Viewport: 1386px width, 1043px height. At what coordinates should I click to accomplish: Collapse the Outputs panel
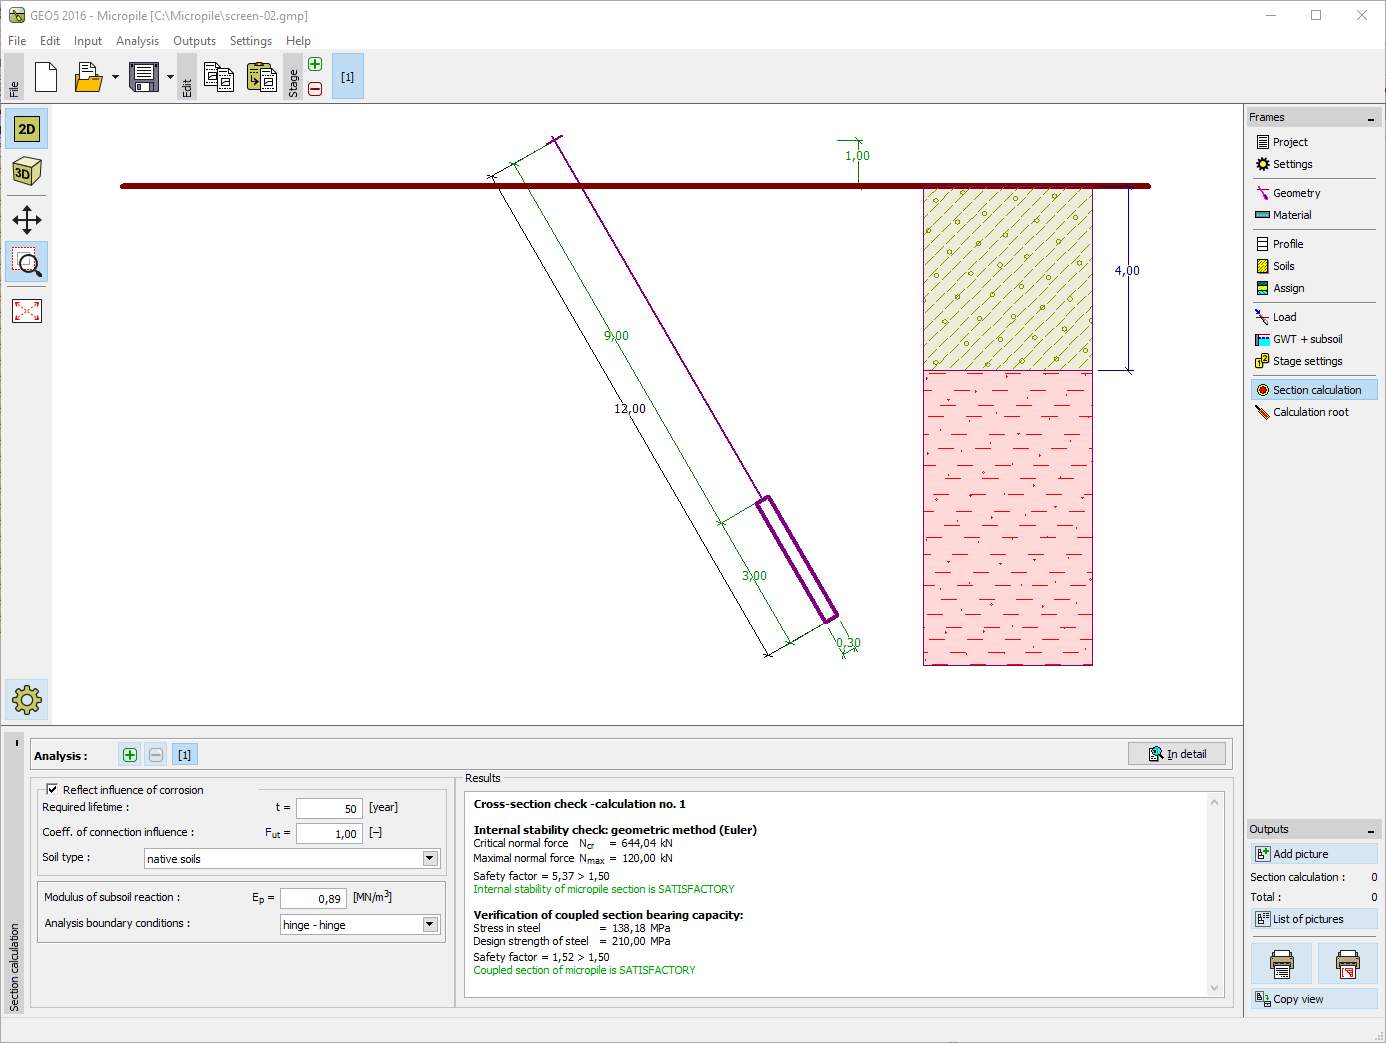(x=1370, y=831)
